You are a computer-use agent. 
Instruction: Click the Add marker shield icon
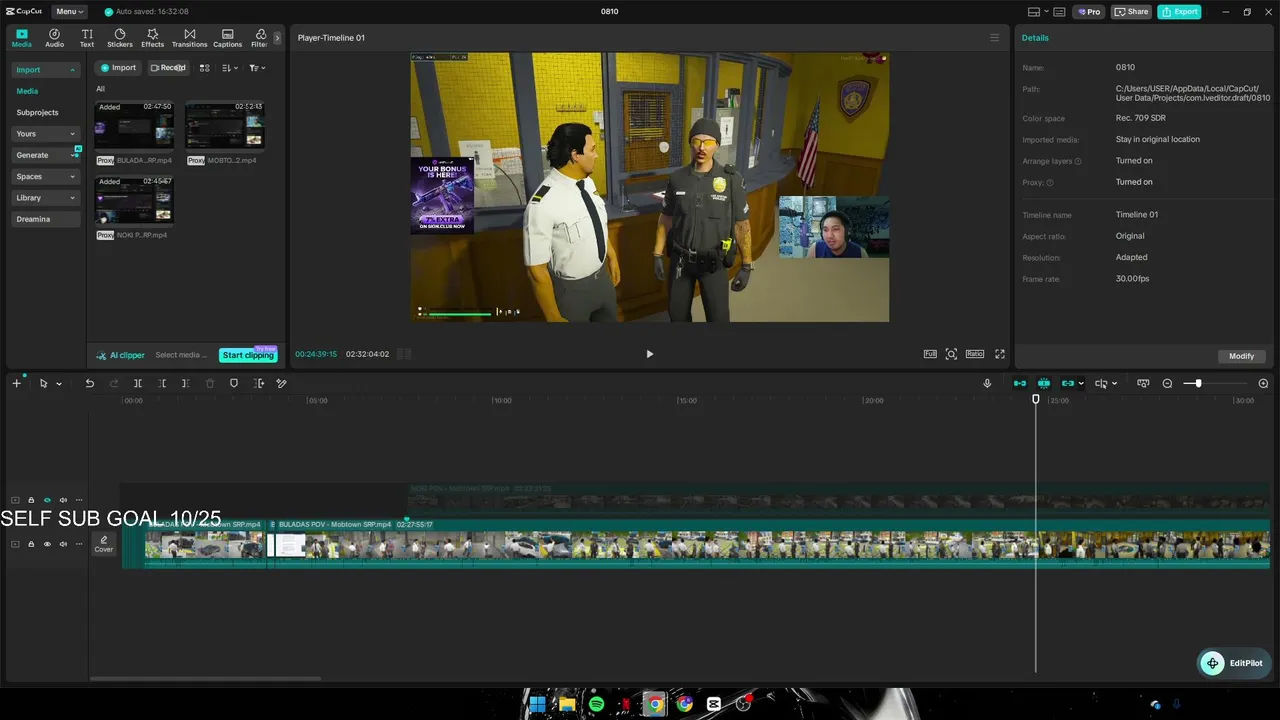[234, 383]
